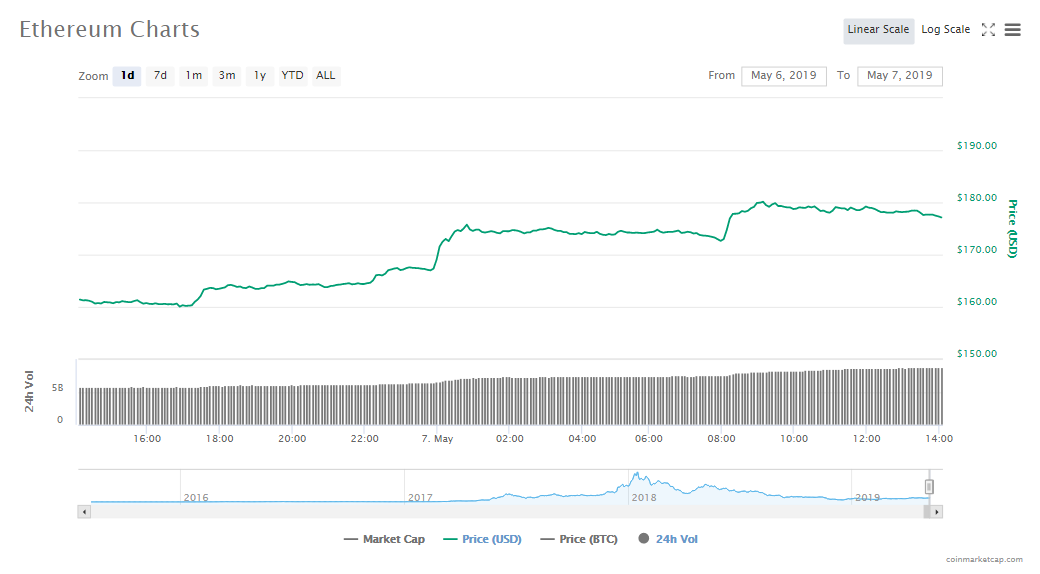Viewport: 1040px width, 574px height.
Task: Click the navigator scrollbar right arrow
Action: 936,512
